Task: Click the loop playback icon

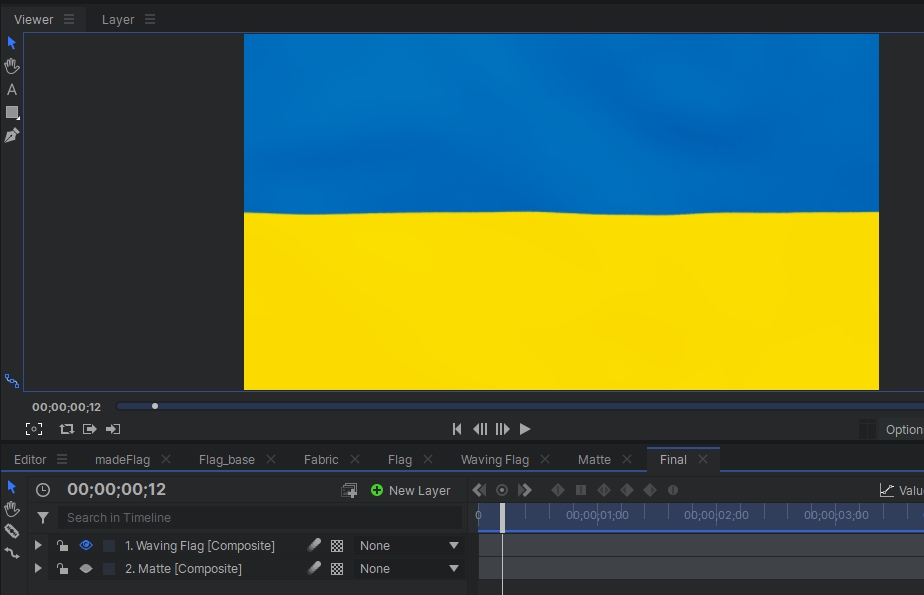Action: [66, 429]
